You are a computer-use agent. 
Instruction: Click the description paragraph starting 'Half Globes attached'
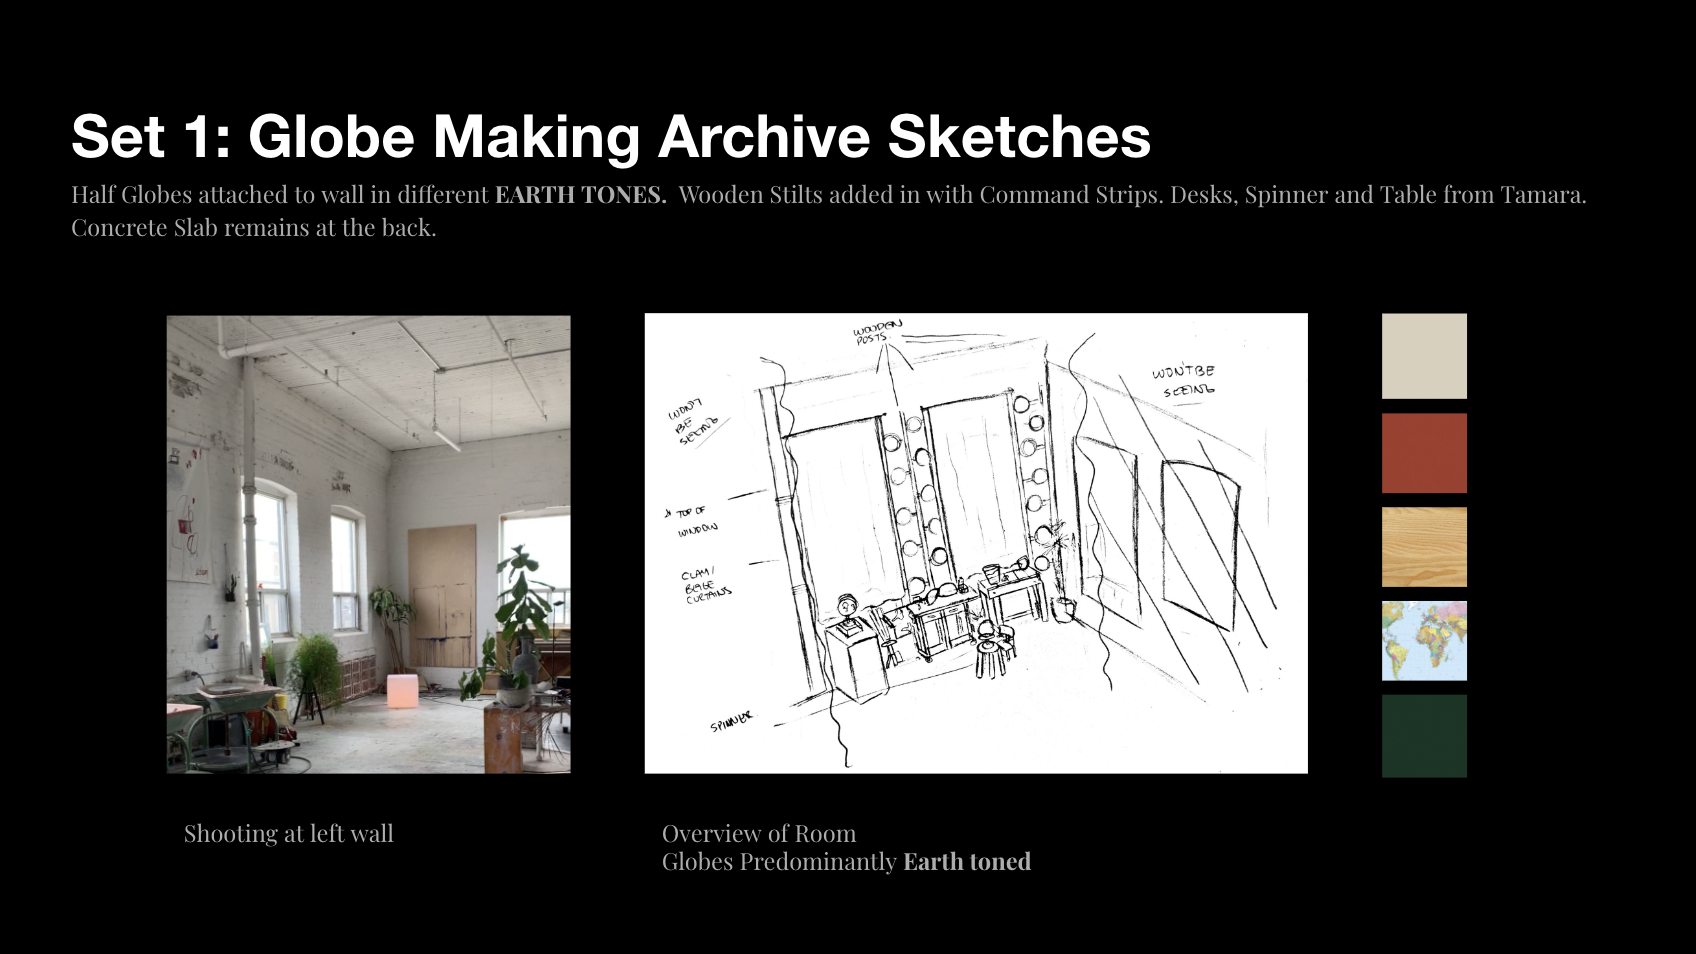click(829, 211)
